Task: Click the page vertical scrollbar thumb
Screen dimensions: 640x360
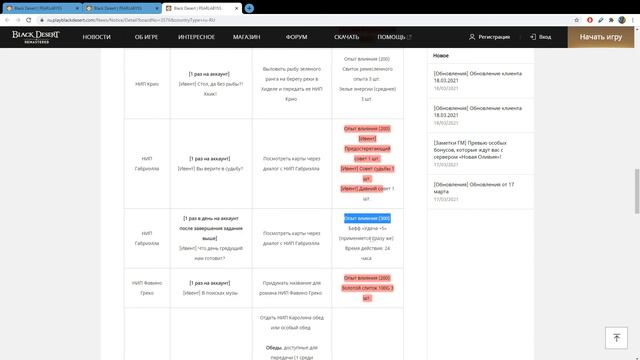Action: coord(637,191)
